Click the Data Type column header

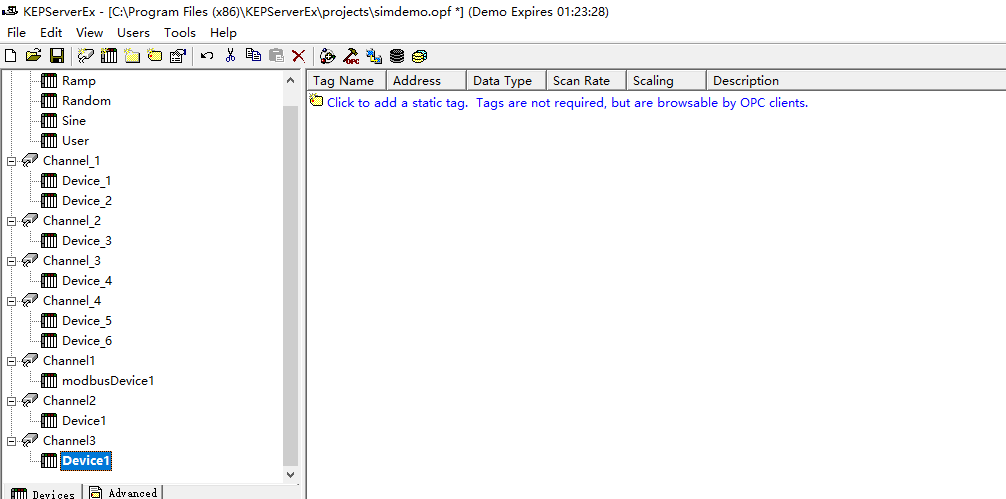tap(506, 80)
